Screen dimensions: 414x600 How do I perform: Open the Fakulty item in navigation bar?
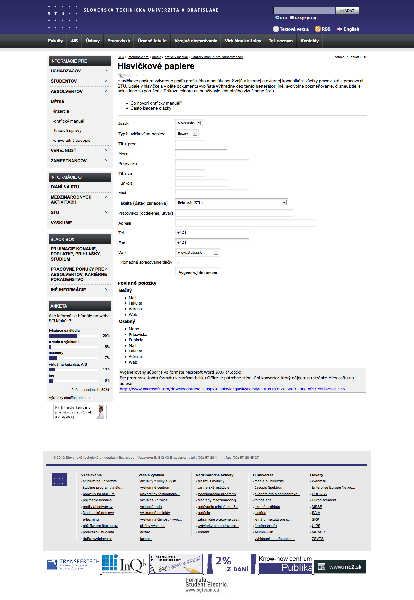click(x=55, y=41)
